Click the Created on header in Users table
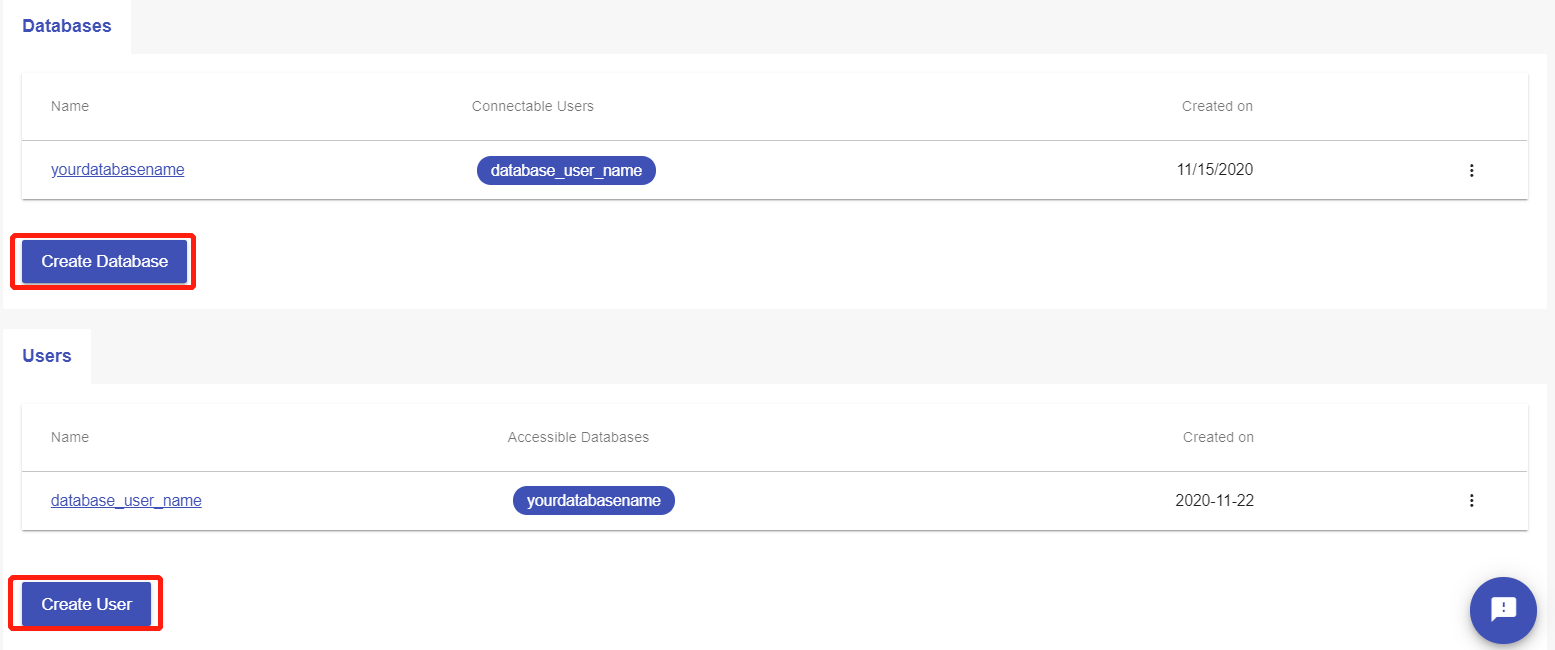 (1217, 437)
